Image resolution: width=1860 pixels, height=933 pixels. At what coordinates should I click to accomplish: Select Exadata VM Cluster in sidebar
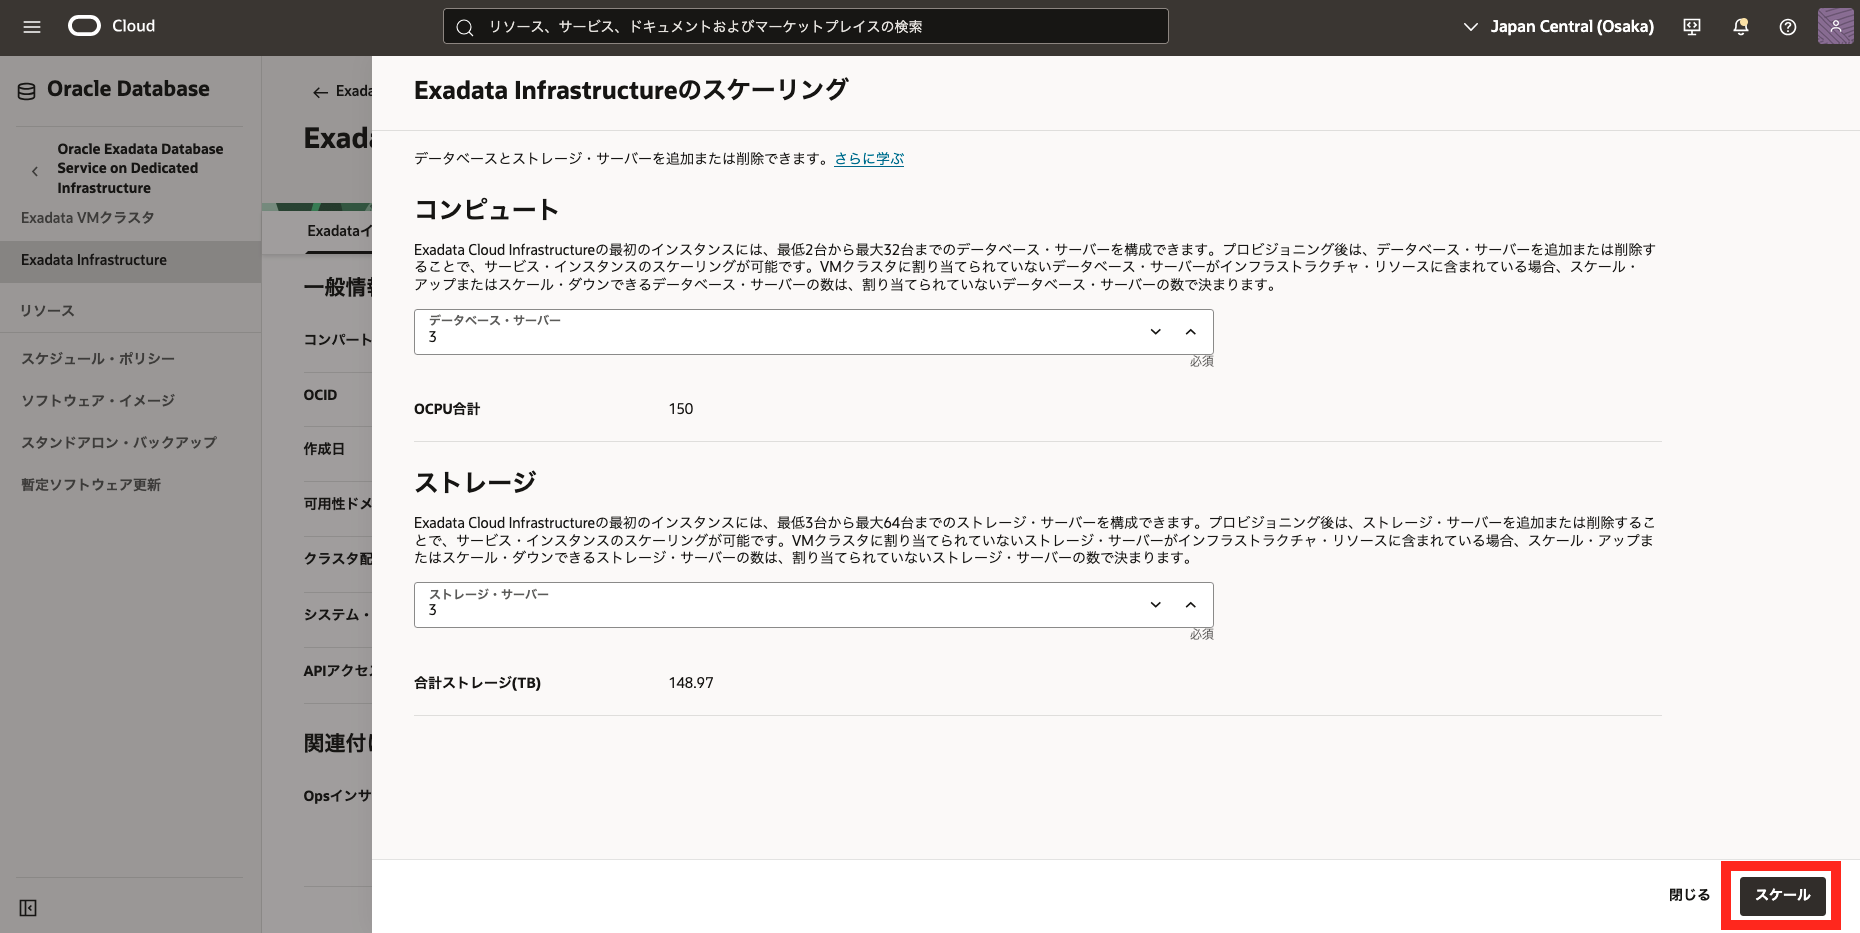click(x=88, y=218)
